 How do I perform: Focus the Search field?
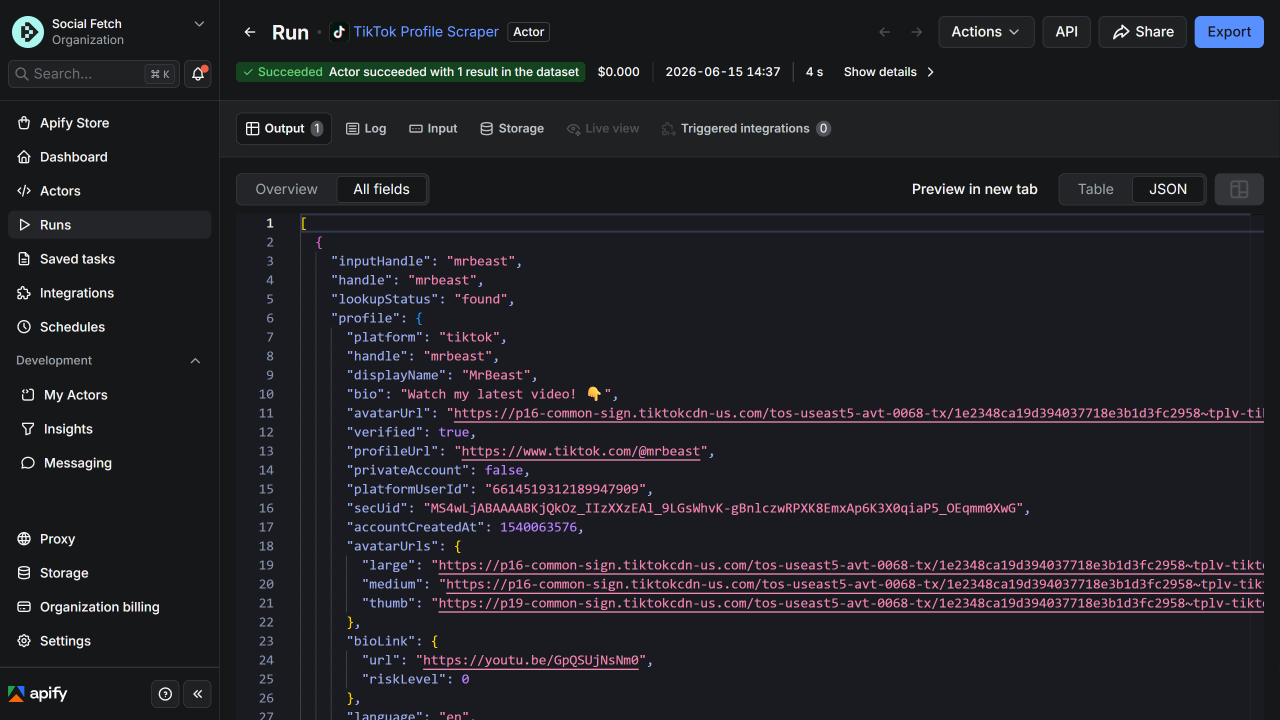(x=94, y=74)
